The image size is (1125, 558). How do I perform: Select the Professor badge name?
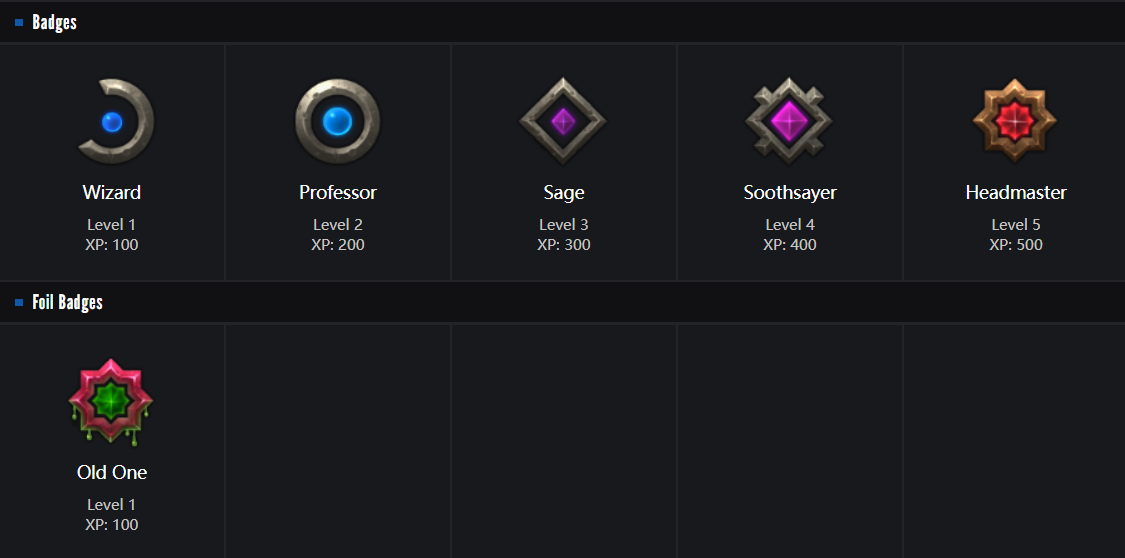338,193
